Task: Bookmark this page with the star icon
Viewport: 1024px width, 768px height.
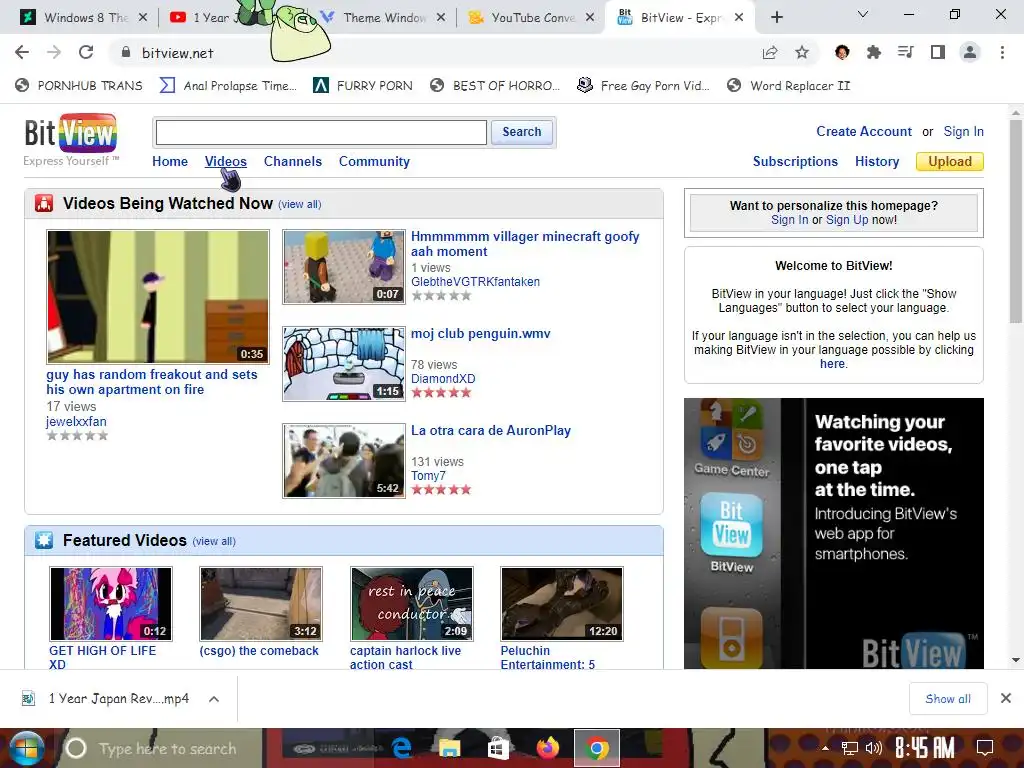Action: (802, 52)
